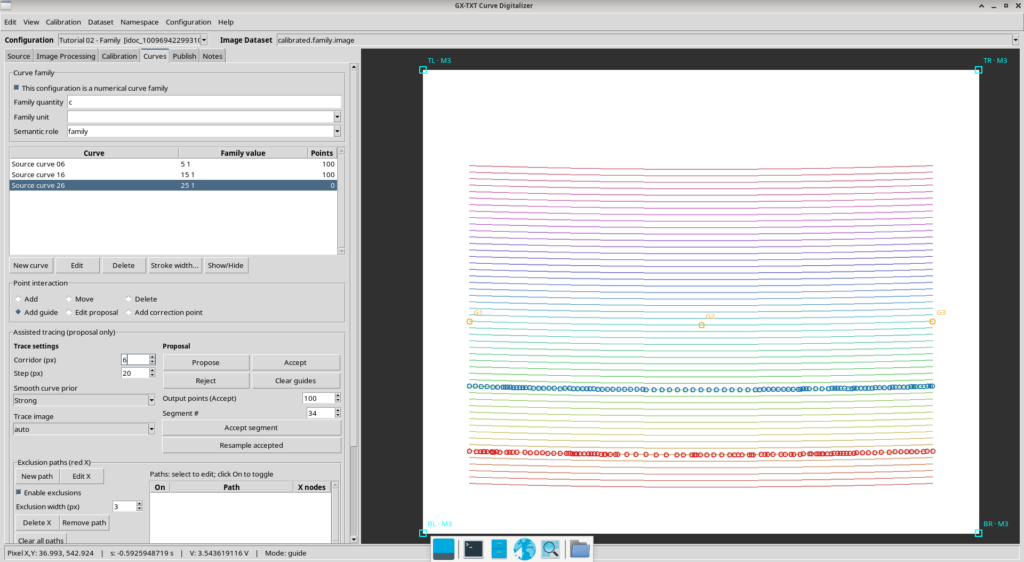This screenshot has height=562, width=1024.
Task: Select the Source curve 26 row
Action: click(x=173, y=185)
